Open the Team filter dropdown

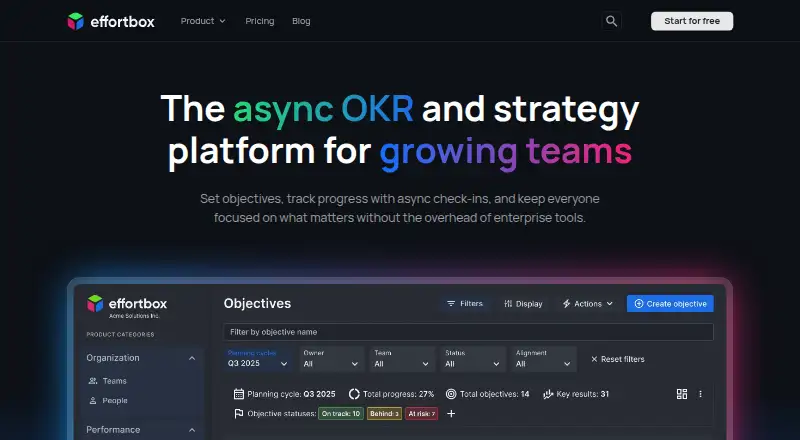pos(402,359)
